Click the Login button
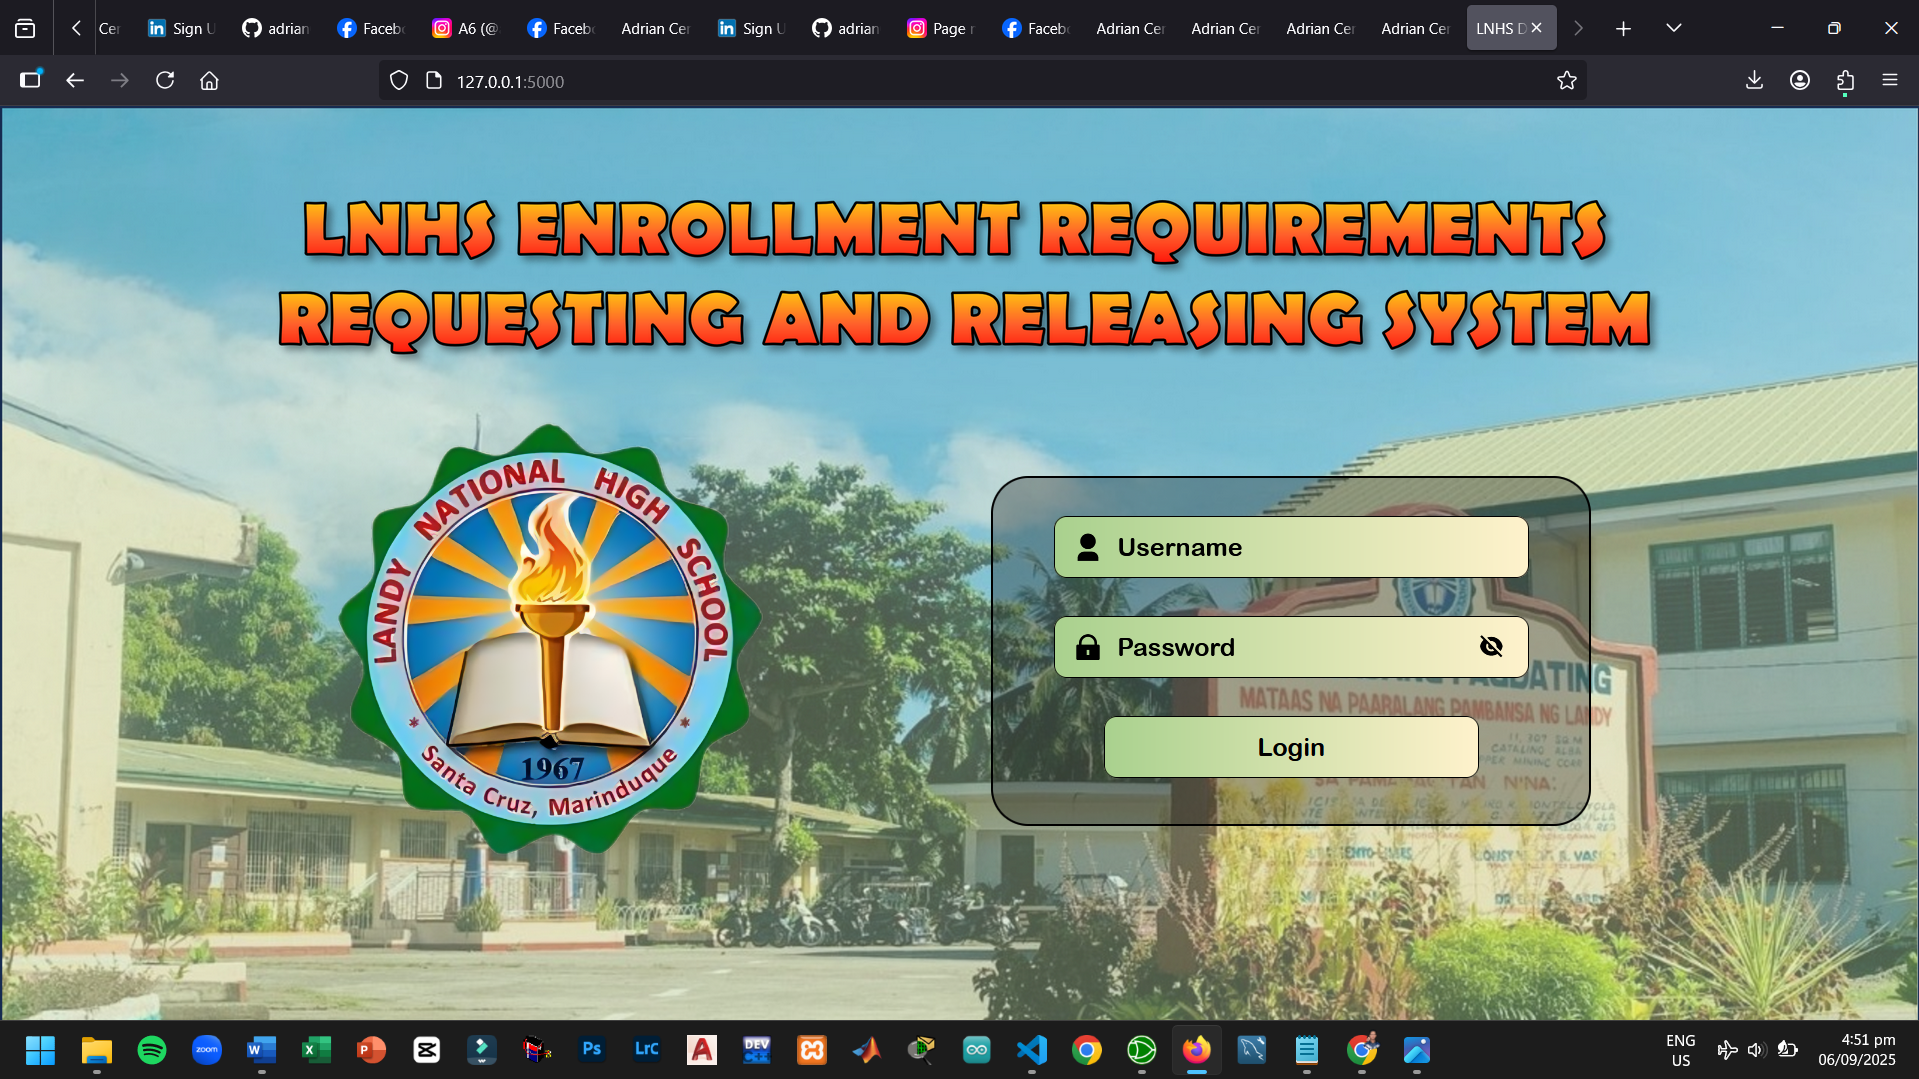Viewport: 1919px width, 1079px height. [x=1291, y=747]
